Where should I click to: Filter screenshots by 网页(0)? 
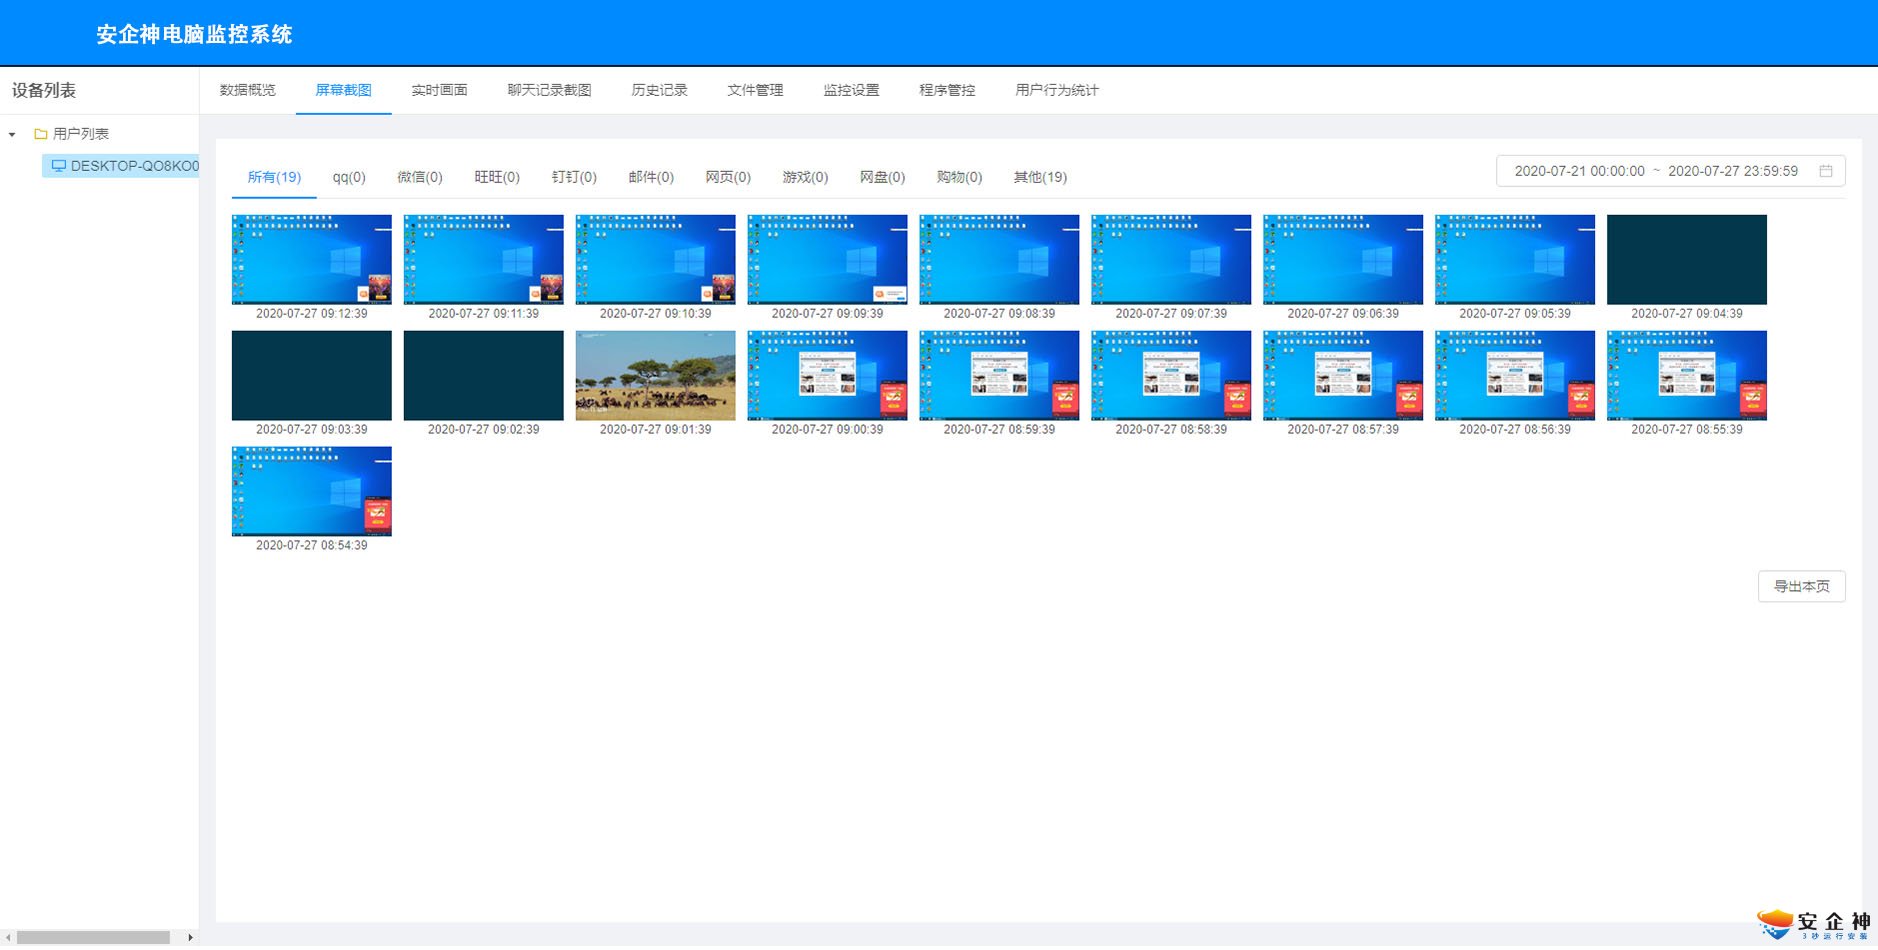point(728,177)
